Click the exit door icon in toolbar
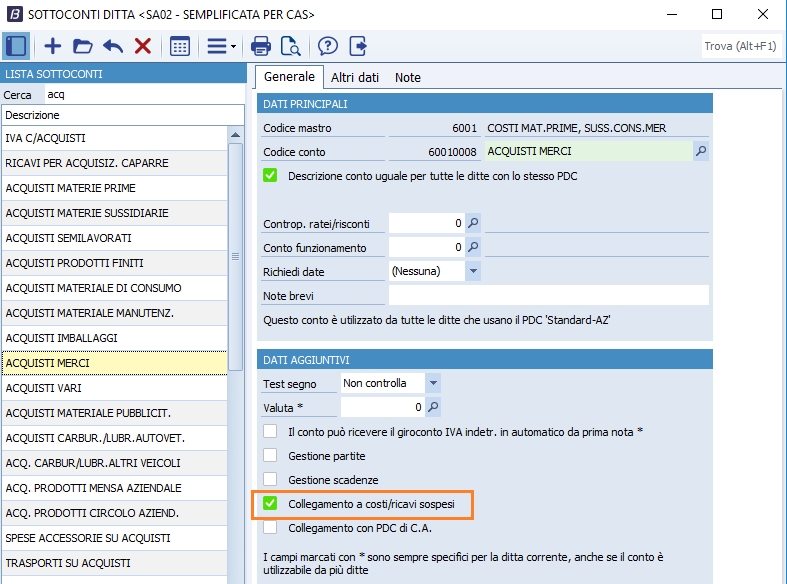The width and height of the screenshot is (787, 584). [x=357, y=46]
